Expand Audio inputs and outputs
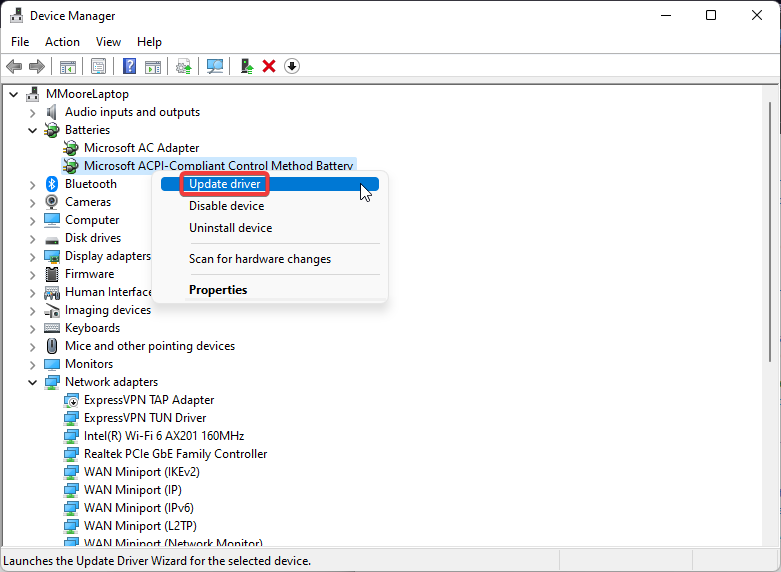 tap(32, 113)
